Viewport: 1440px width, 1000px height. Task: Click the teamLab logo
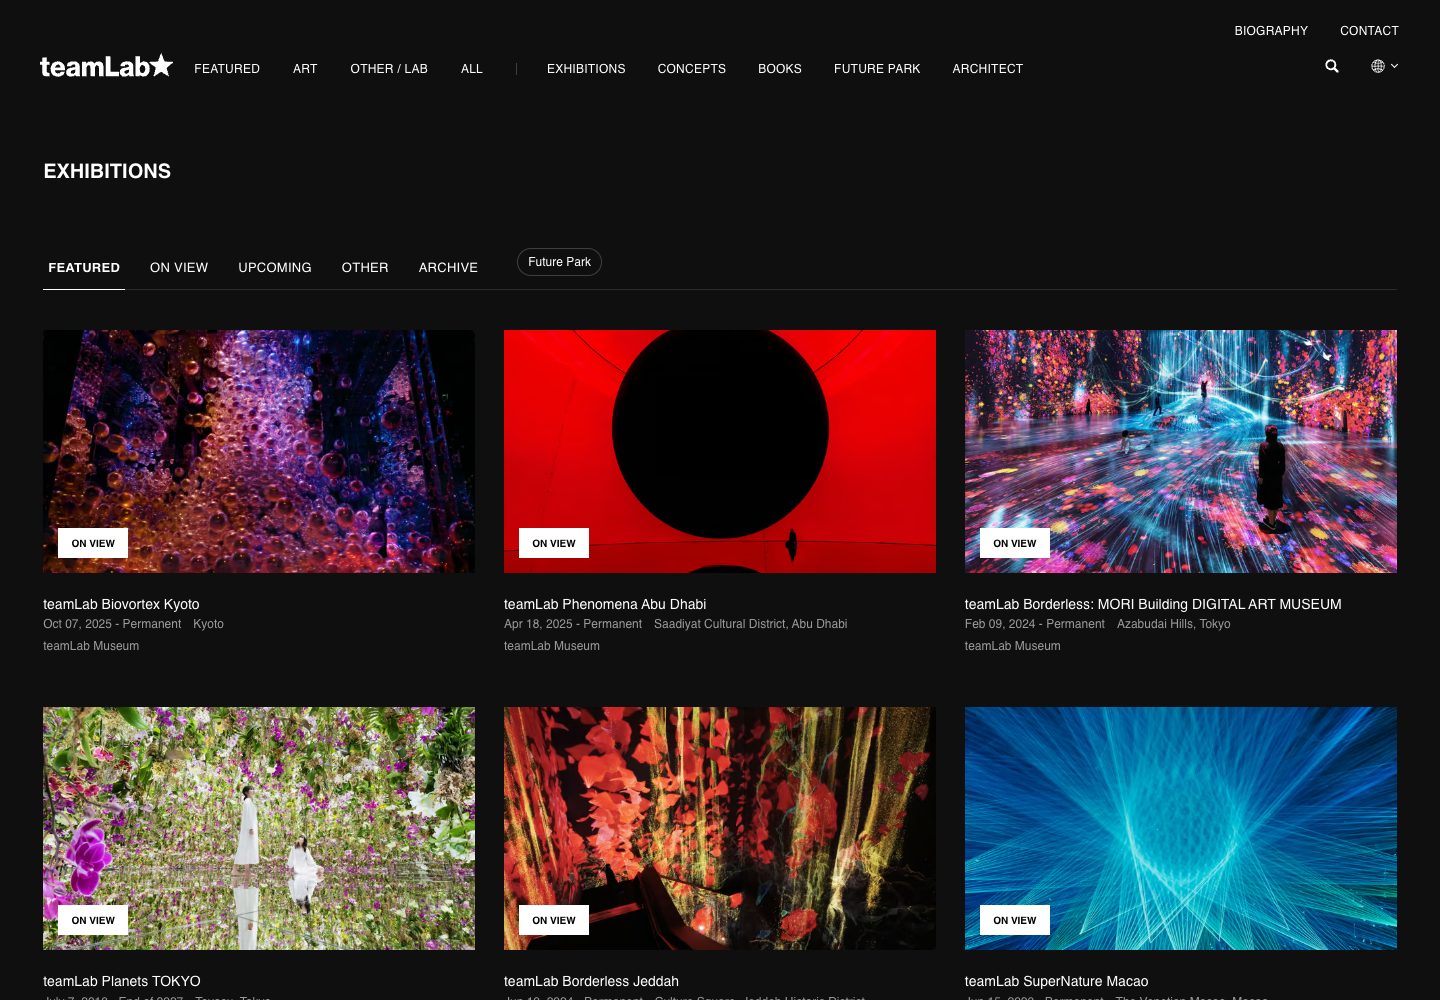(x=106, y=66)
